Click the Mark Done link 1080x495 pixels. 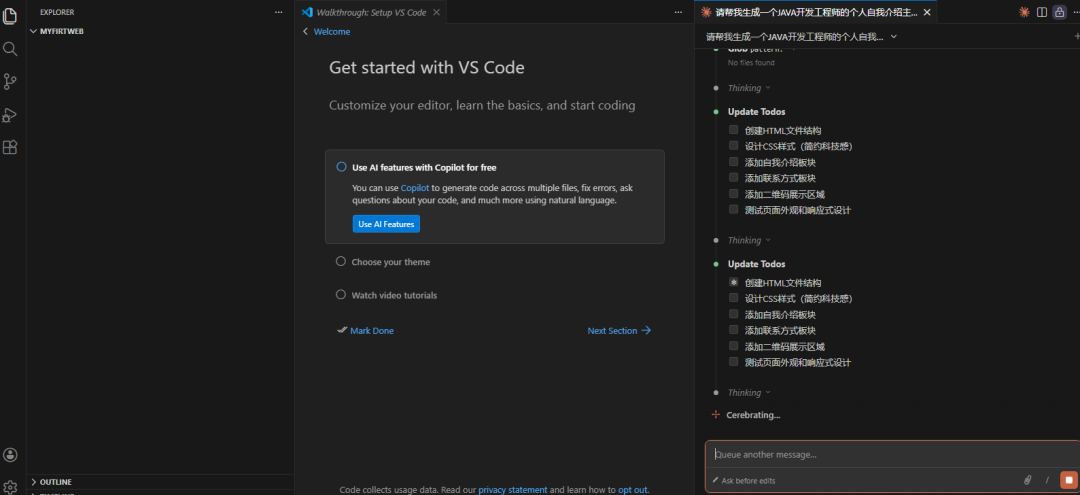(x=372, y=330)
